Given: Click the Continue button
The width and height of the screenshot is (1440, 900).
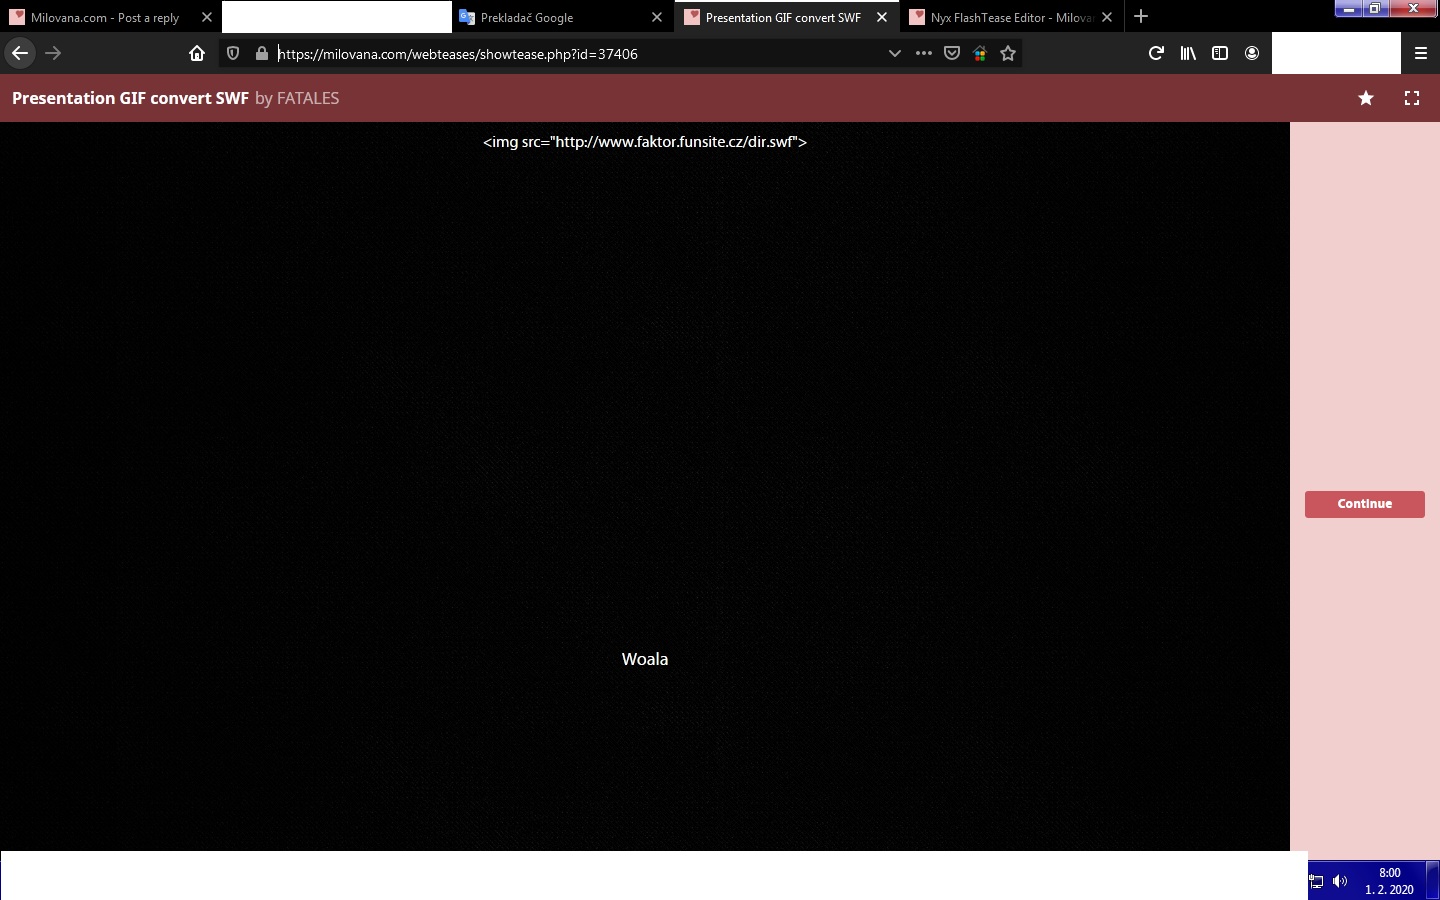Looking at the screenshot, I should pyautogui.click(x=1365, y=504).
